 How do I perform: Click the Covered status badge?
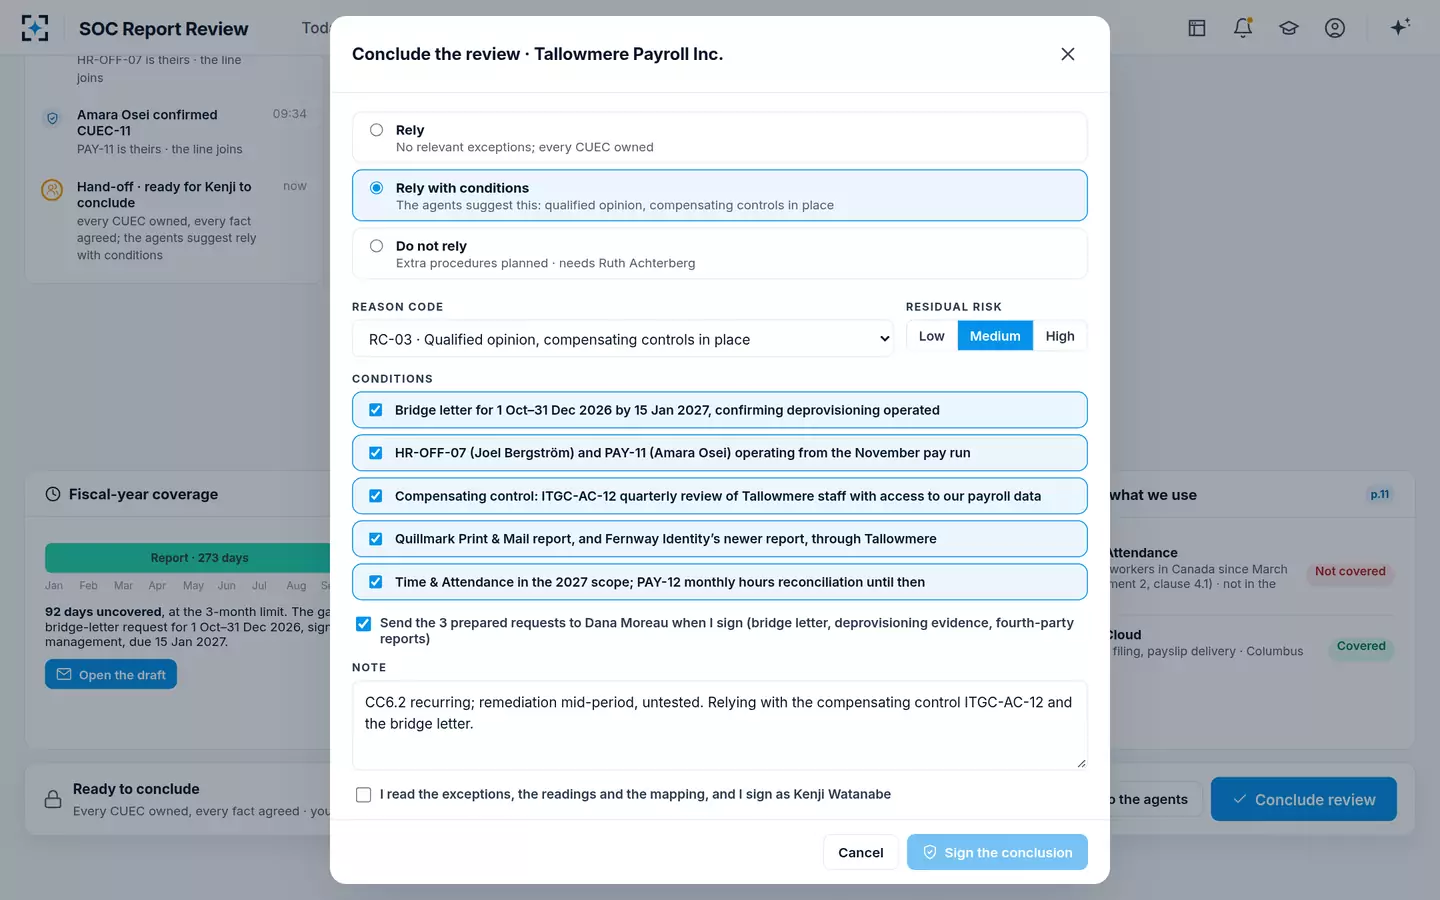pyautogui.click(x=1361, y=647)
